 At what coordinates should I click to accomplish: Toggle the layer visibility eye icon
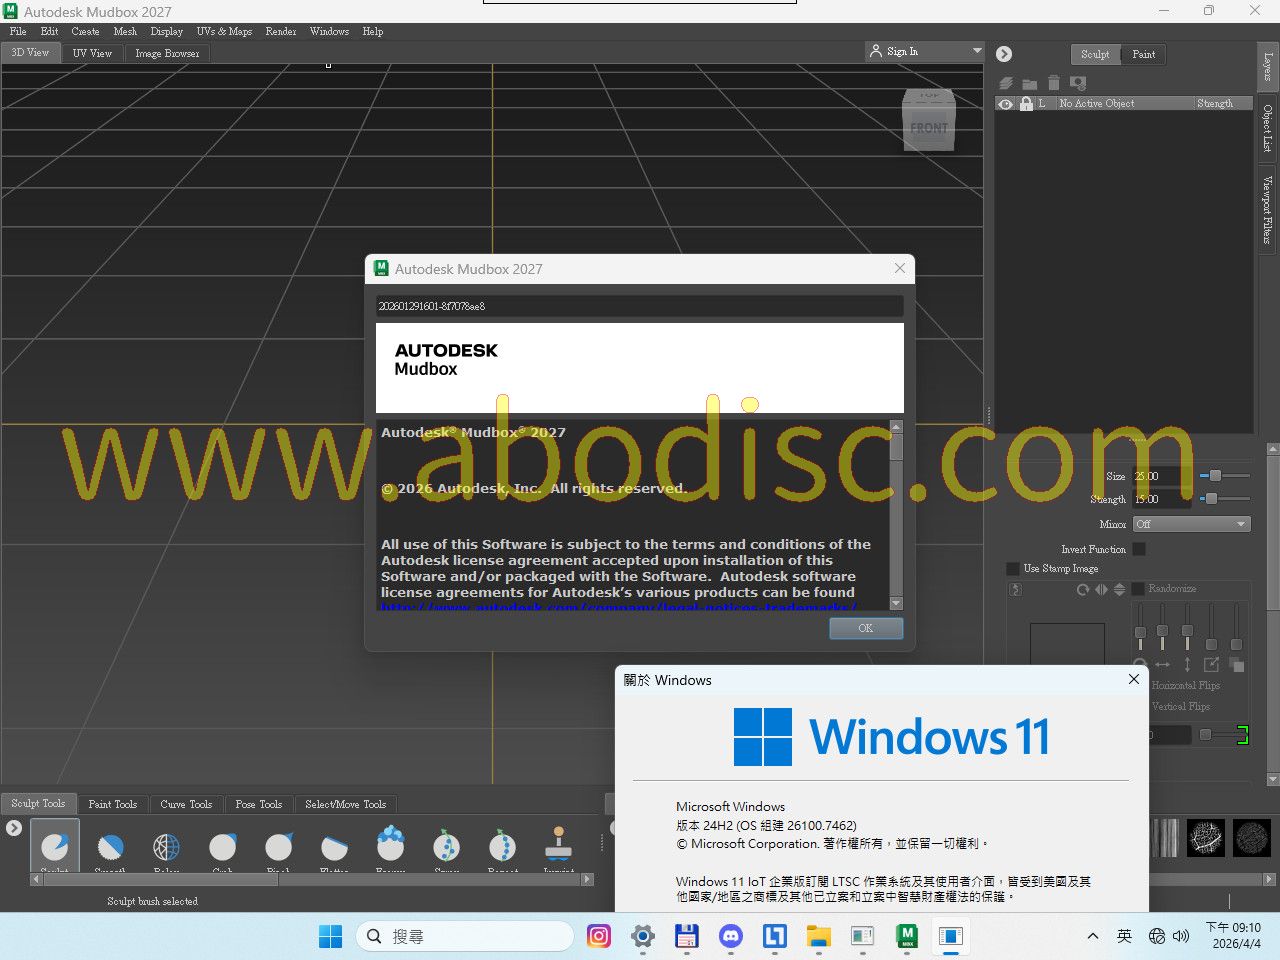[1006, 104]
